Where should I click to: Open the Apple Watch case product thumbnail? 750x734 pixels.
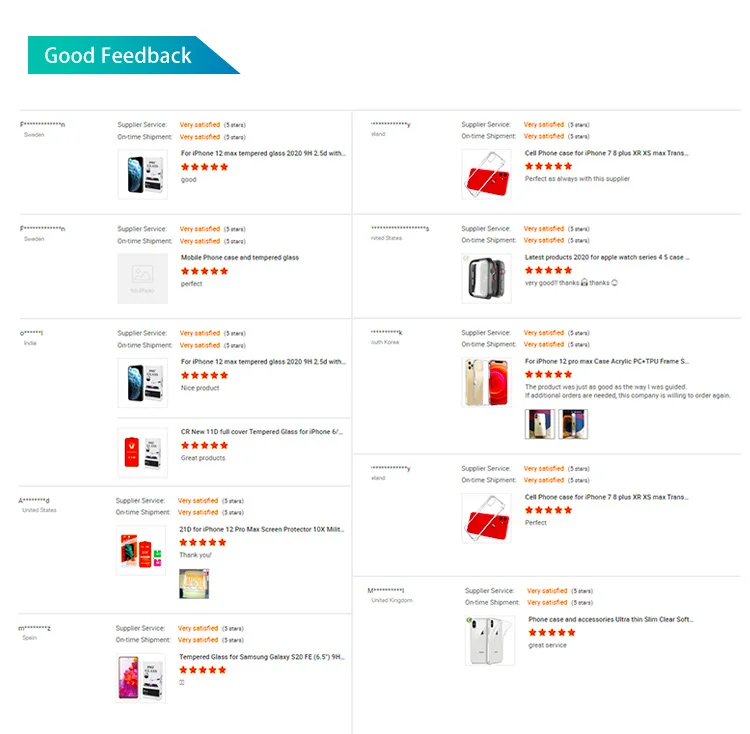486,277
